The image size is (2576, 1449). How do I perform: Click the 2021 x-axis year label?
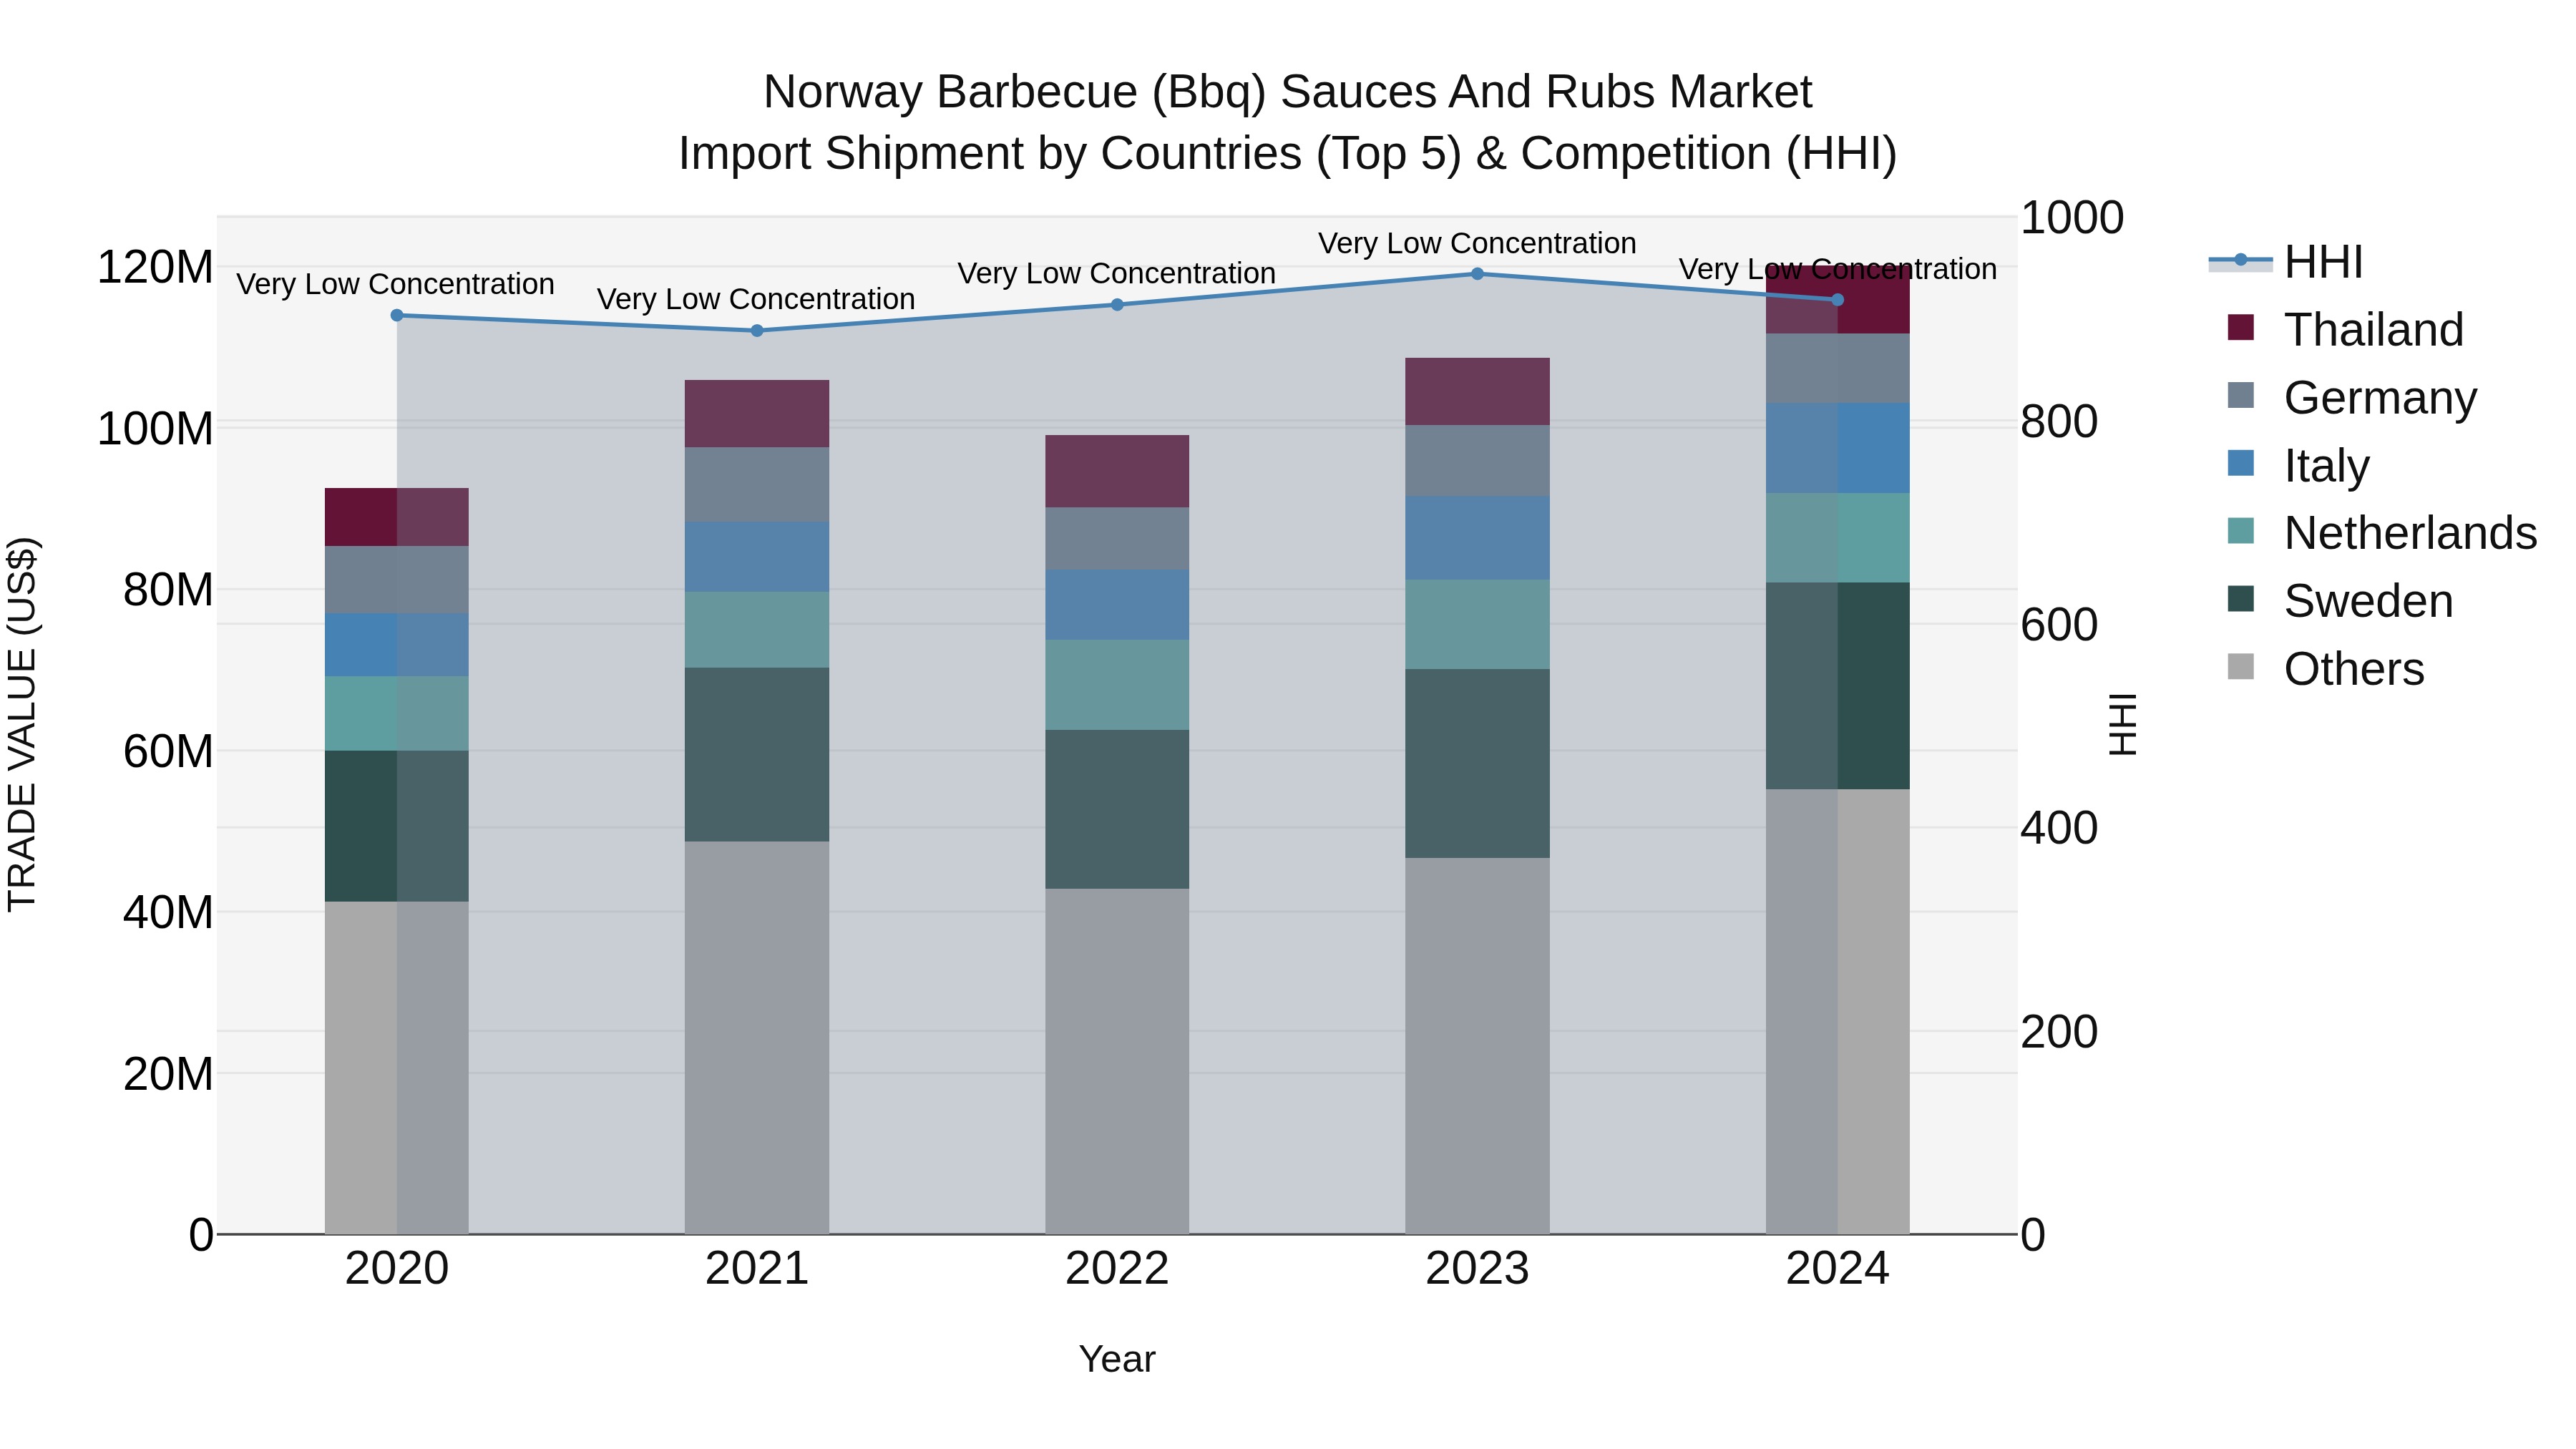(757, 1269)
